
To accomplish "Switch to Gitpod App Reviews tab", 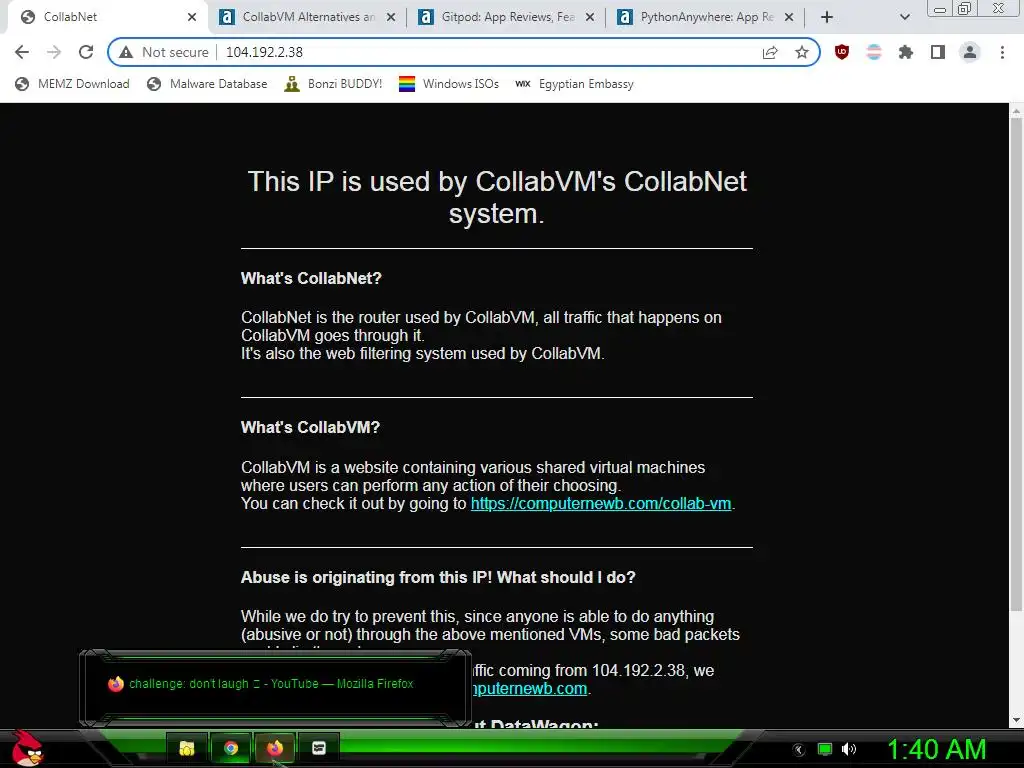I will coord(507,17).
